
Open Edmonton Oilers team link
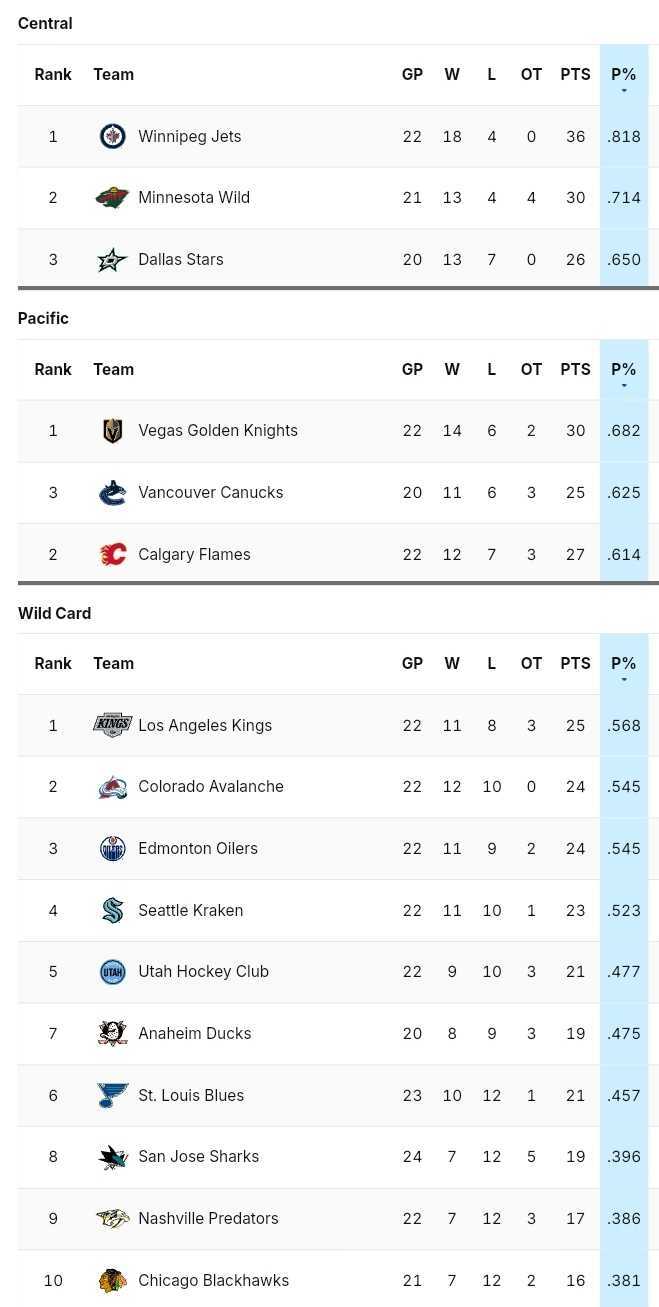click(198, 848)
